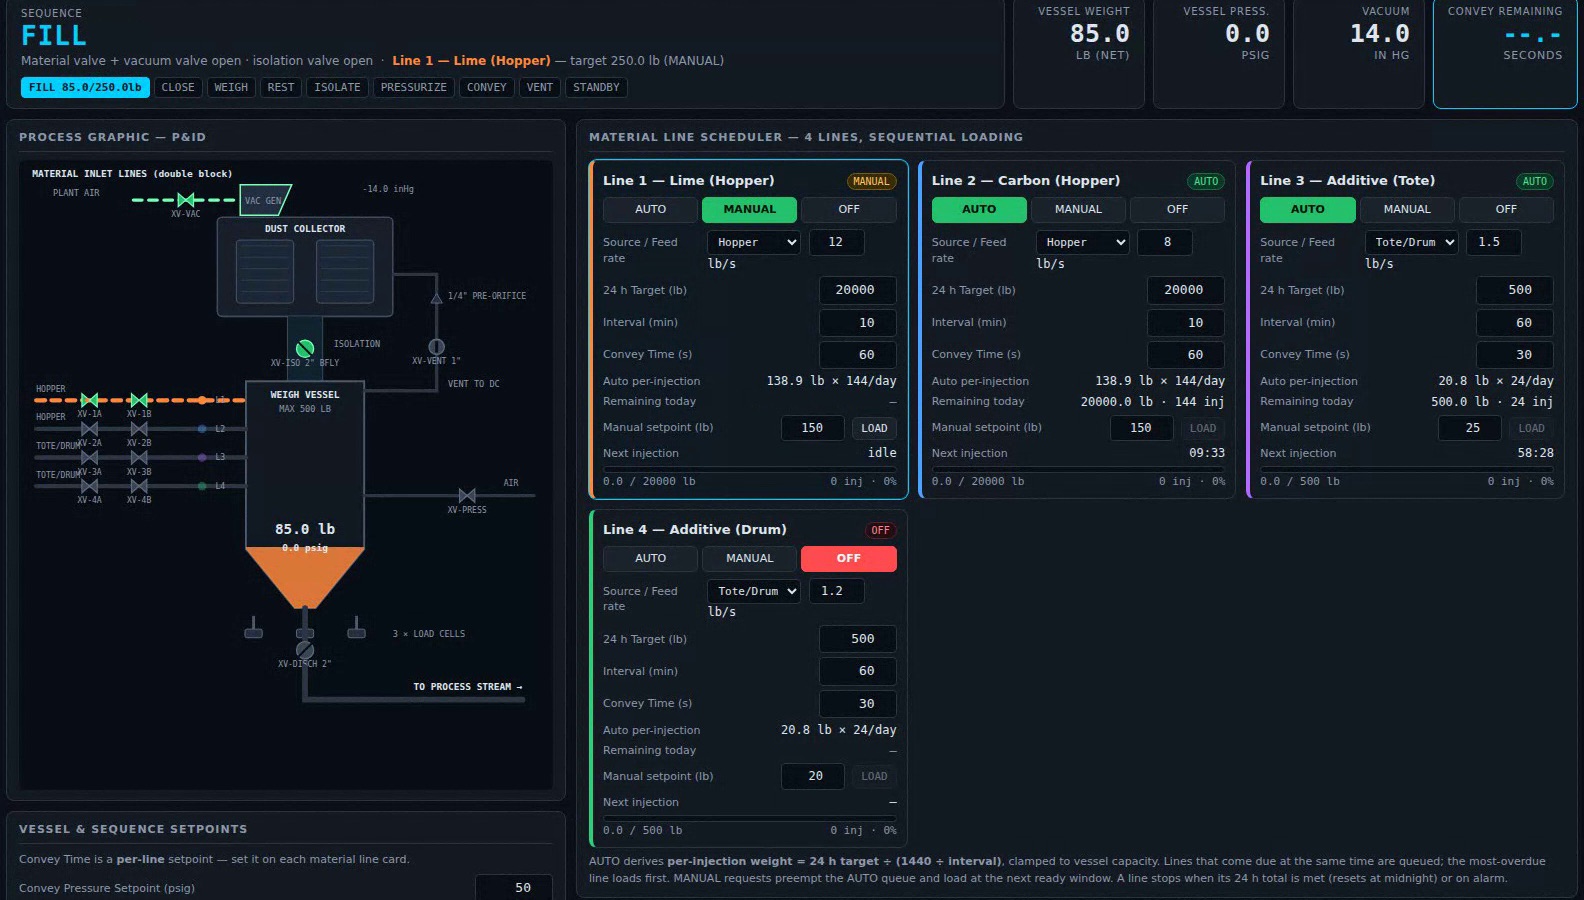
Task: Open Line 3 Tote/Drum source dropdown
Action: click(1411, 242)
